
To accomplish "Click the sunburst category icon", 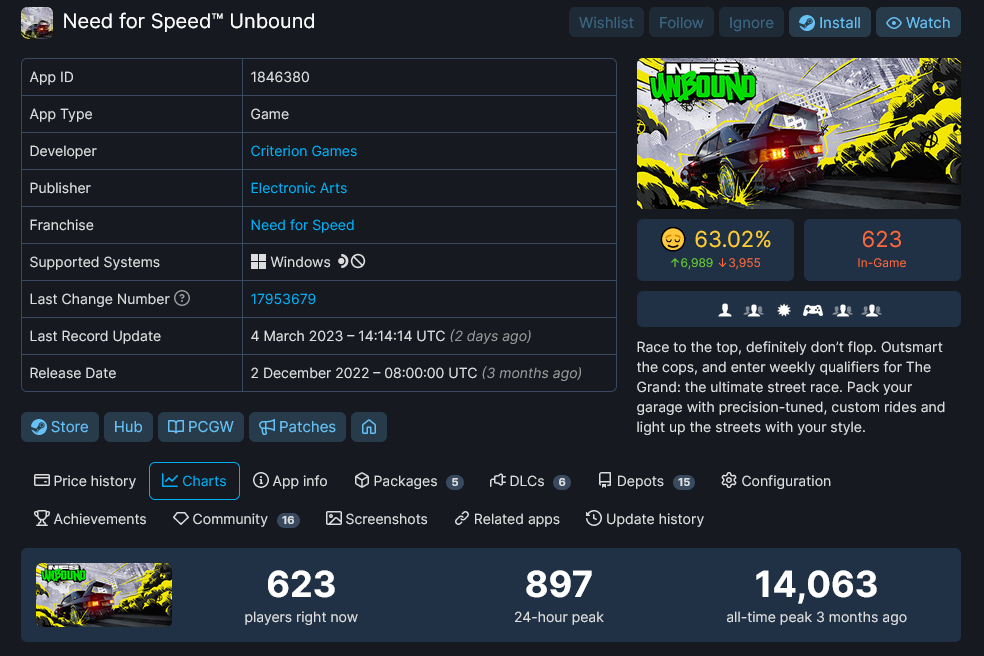I will 784,310.
